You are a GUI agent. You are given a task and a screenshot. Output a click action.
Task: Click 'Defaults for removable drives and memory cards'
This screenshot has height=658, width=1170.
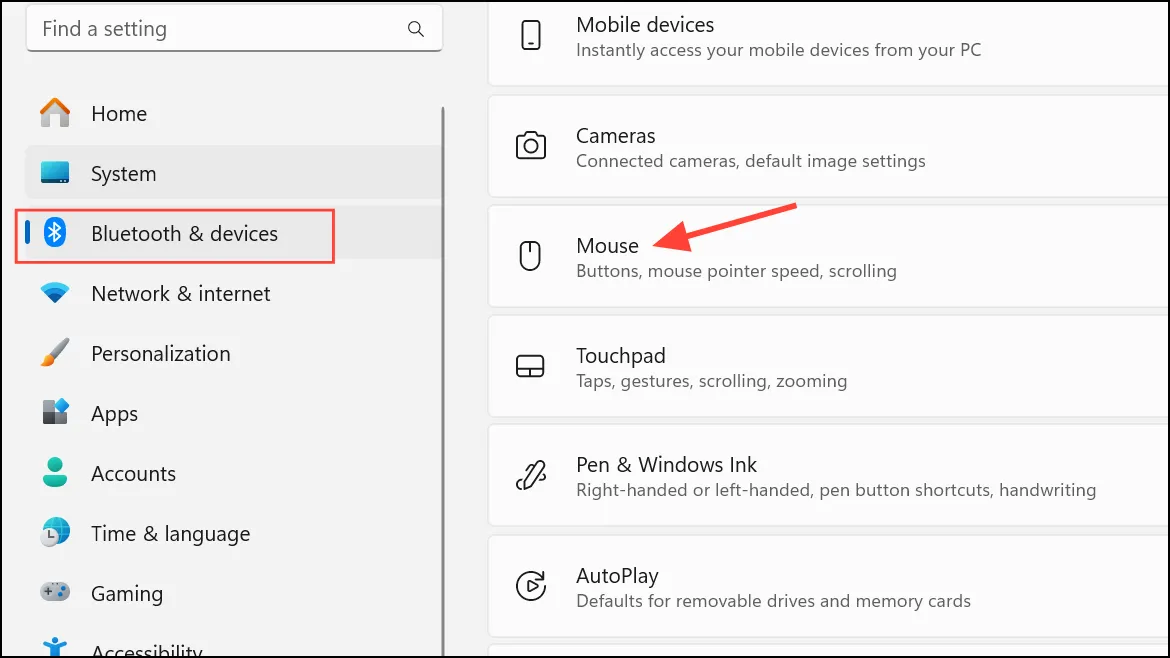pos(773,601)
